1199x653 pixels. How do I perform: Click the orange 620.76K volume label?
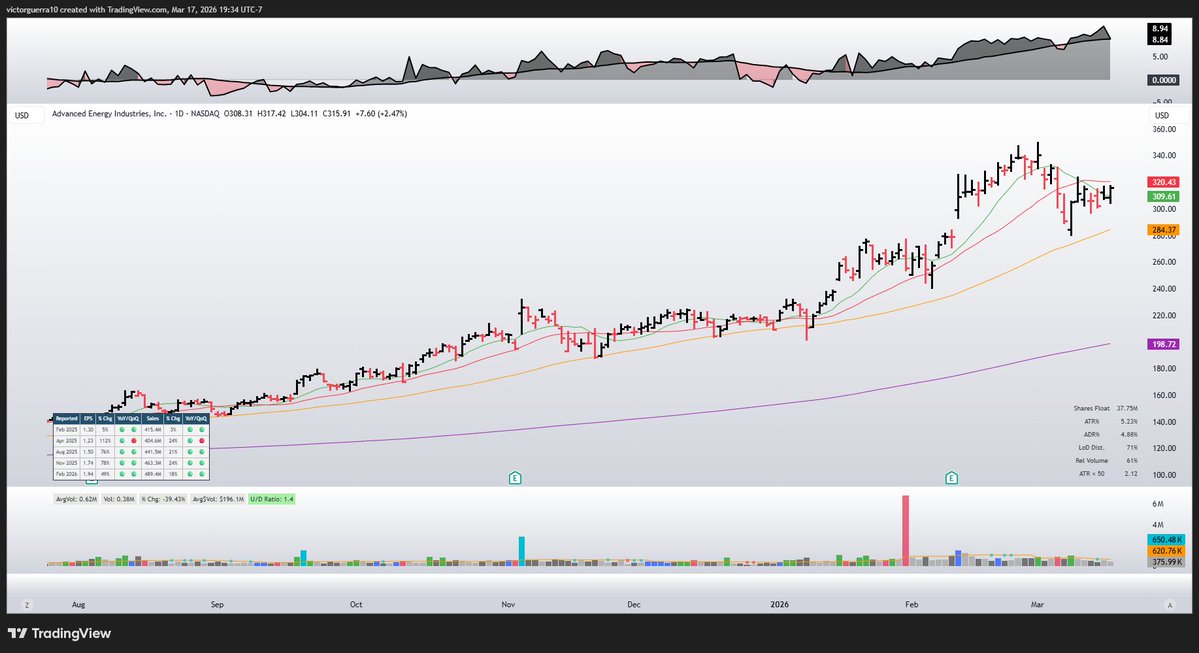coord(1167,551)
